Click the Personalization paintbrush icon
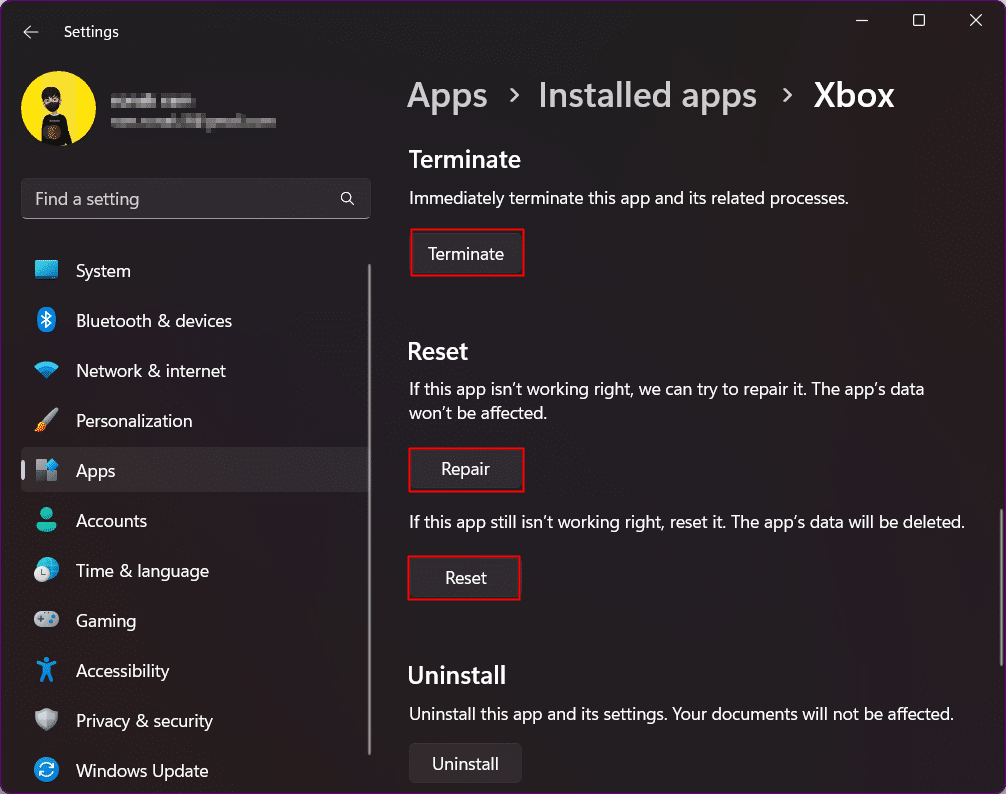This screenshot has height=794, width=1006. point(46,420)
